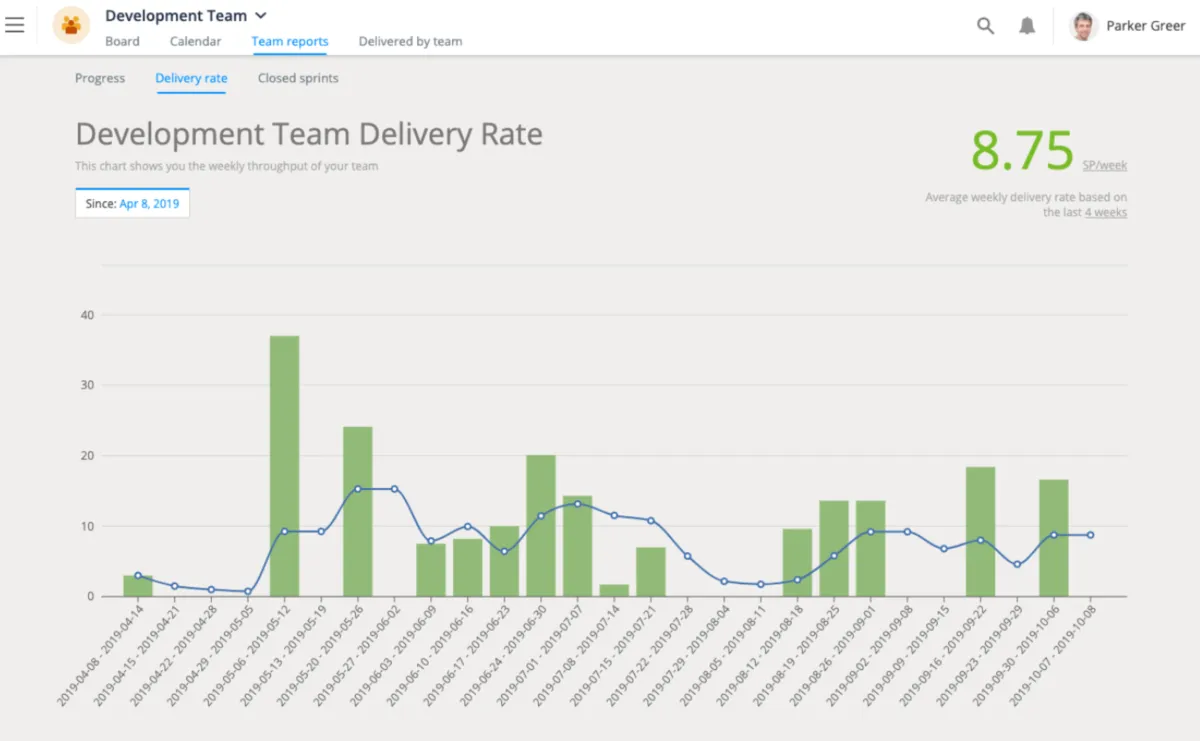Viewport: 1200px width, 741px height.
Task: Open search with the magnifier icon
Action: 985,26
